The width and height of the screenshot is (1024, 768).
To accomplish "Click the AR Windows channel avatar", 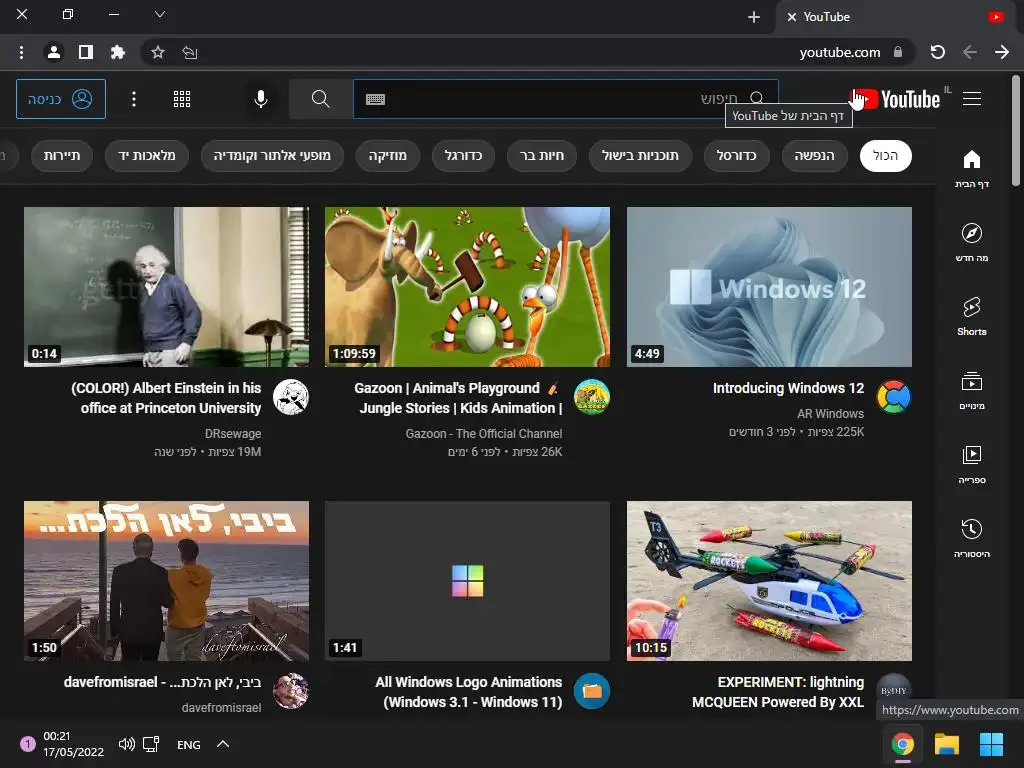I will (x=893, y=397).
